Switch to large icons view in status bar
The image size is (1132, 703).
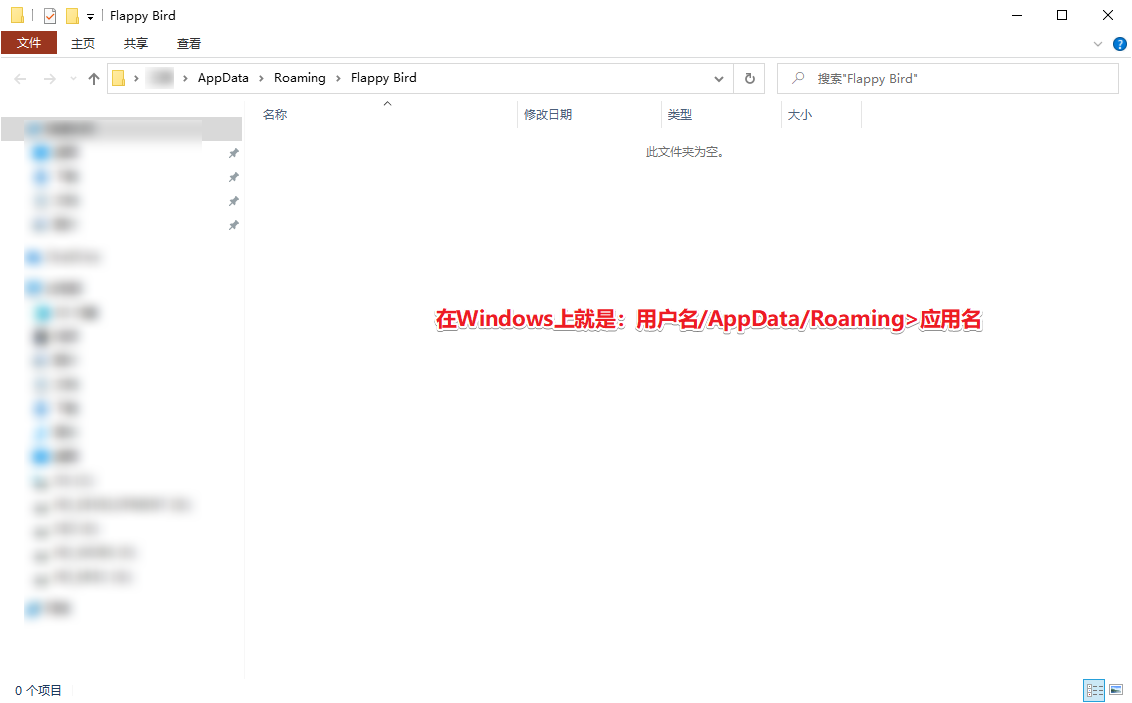(x=1116, y=690)
